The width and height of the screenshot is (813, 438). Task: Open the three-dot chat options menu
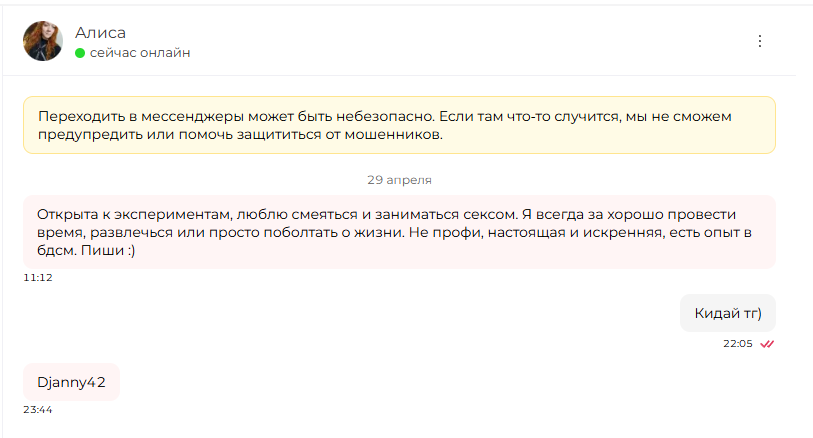click(760, 41)
